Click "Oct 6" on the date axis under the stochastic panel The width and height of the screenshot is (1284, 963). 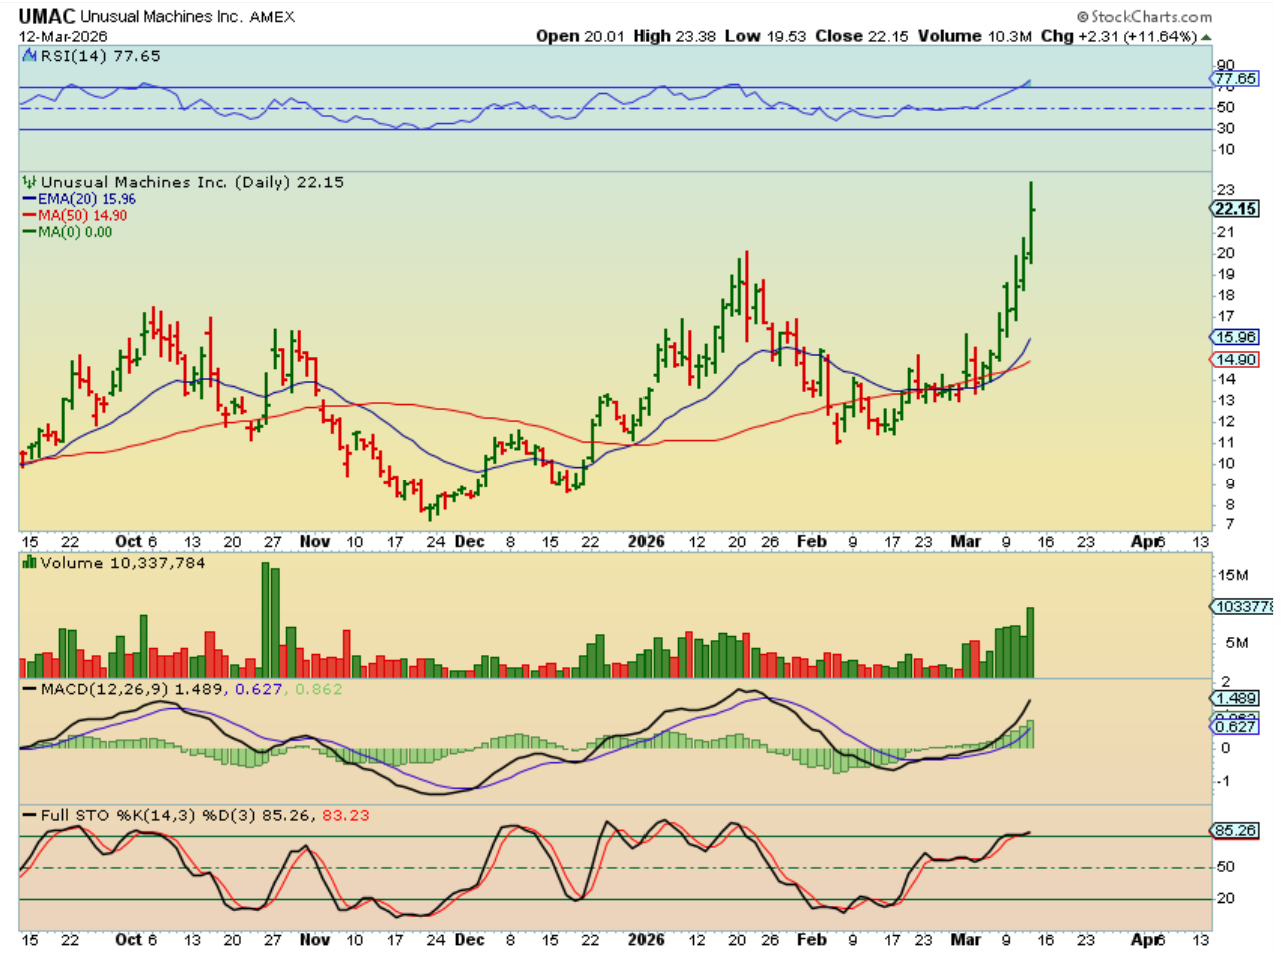136,940
